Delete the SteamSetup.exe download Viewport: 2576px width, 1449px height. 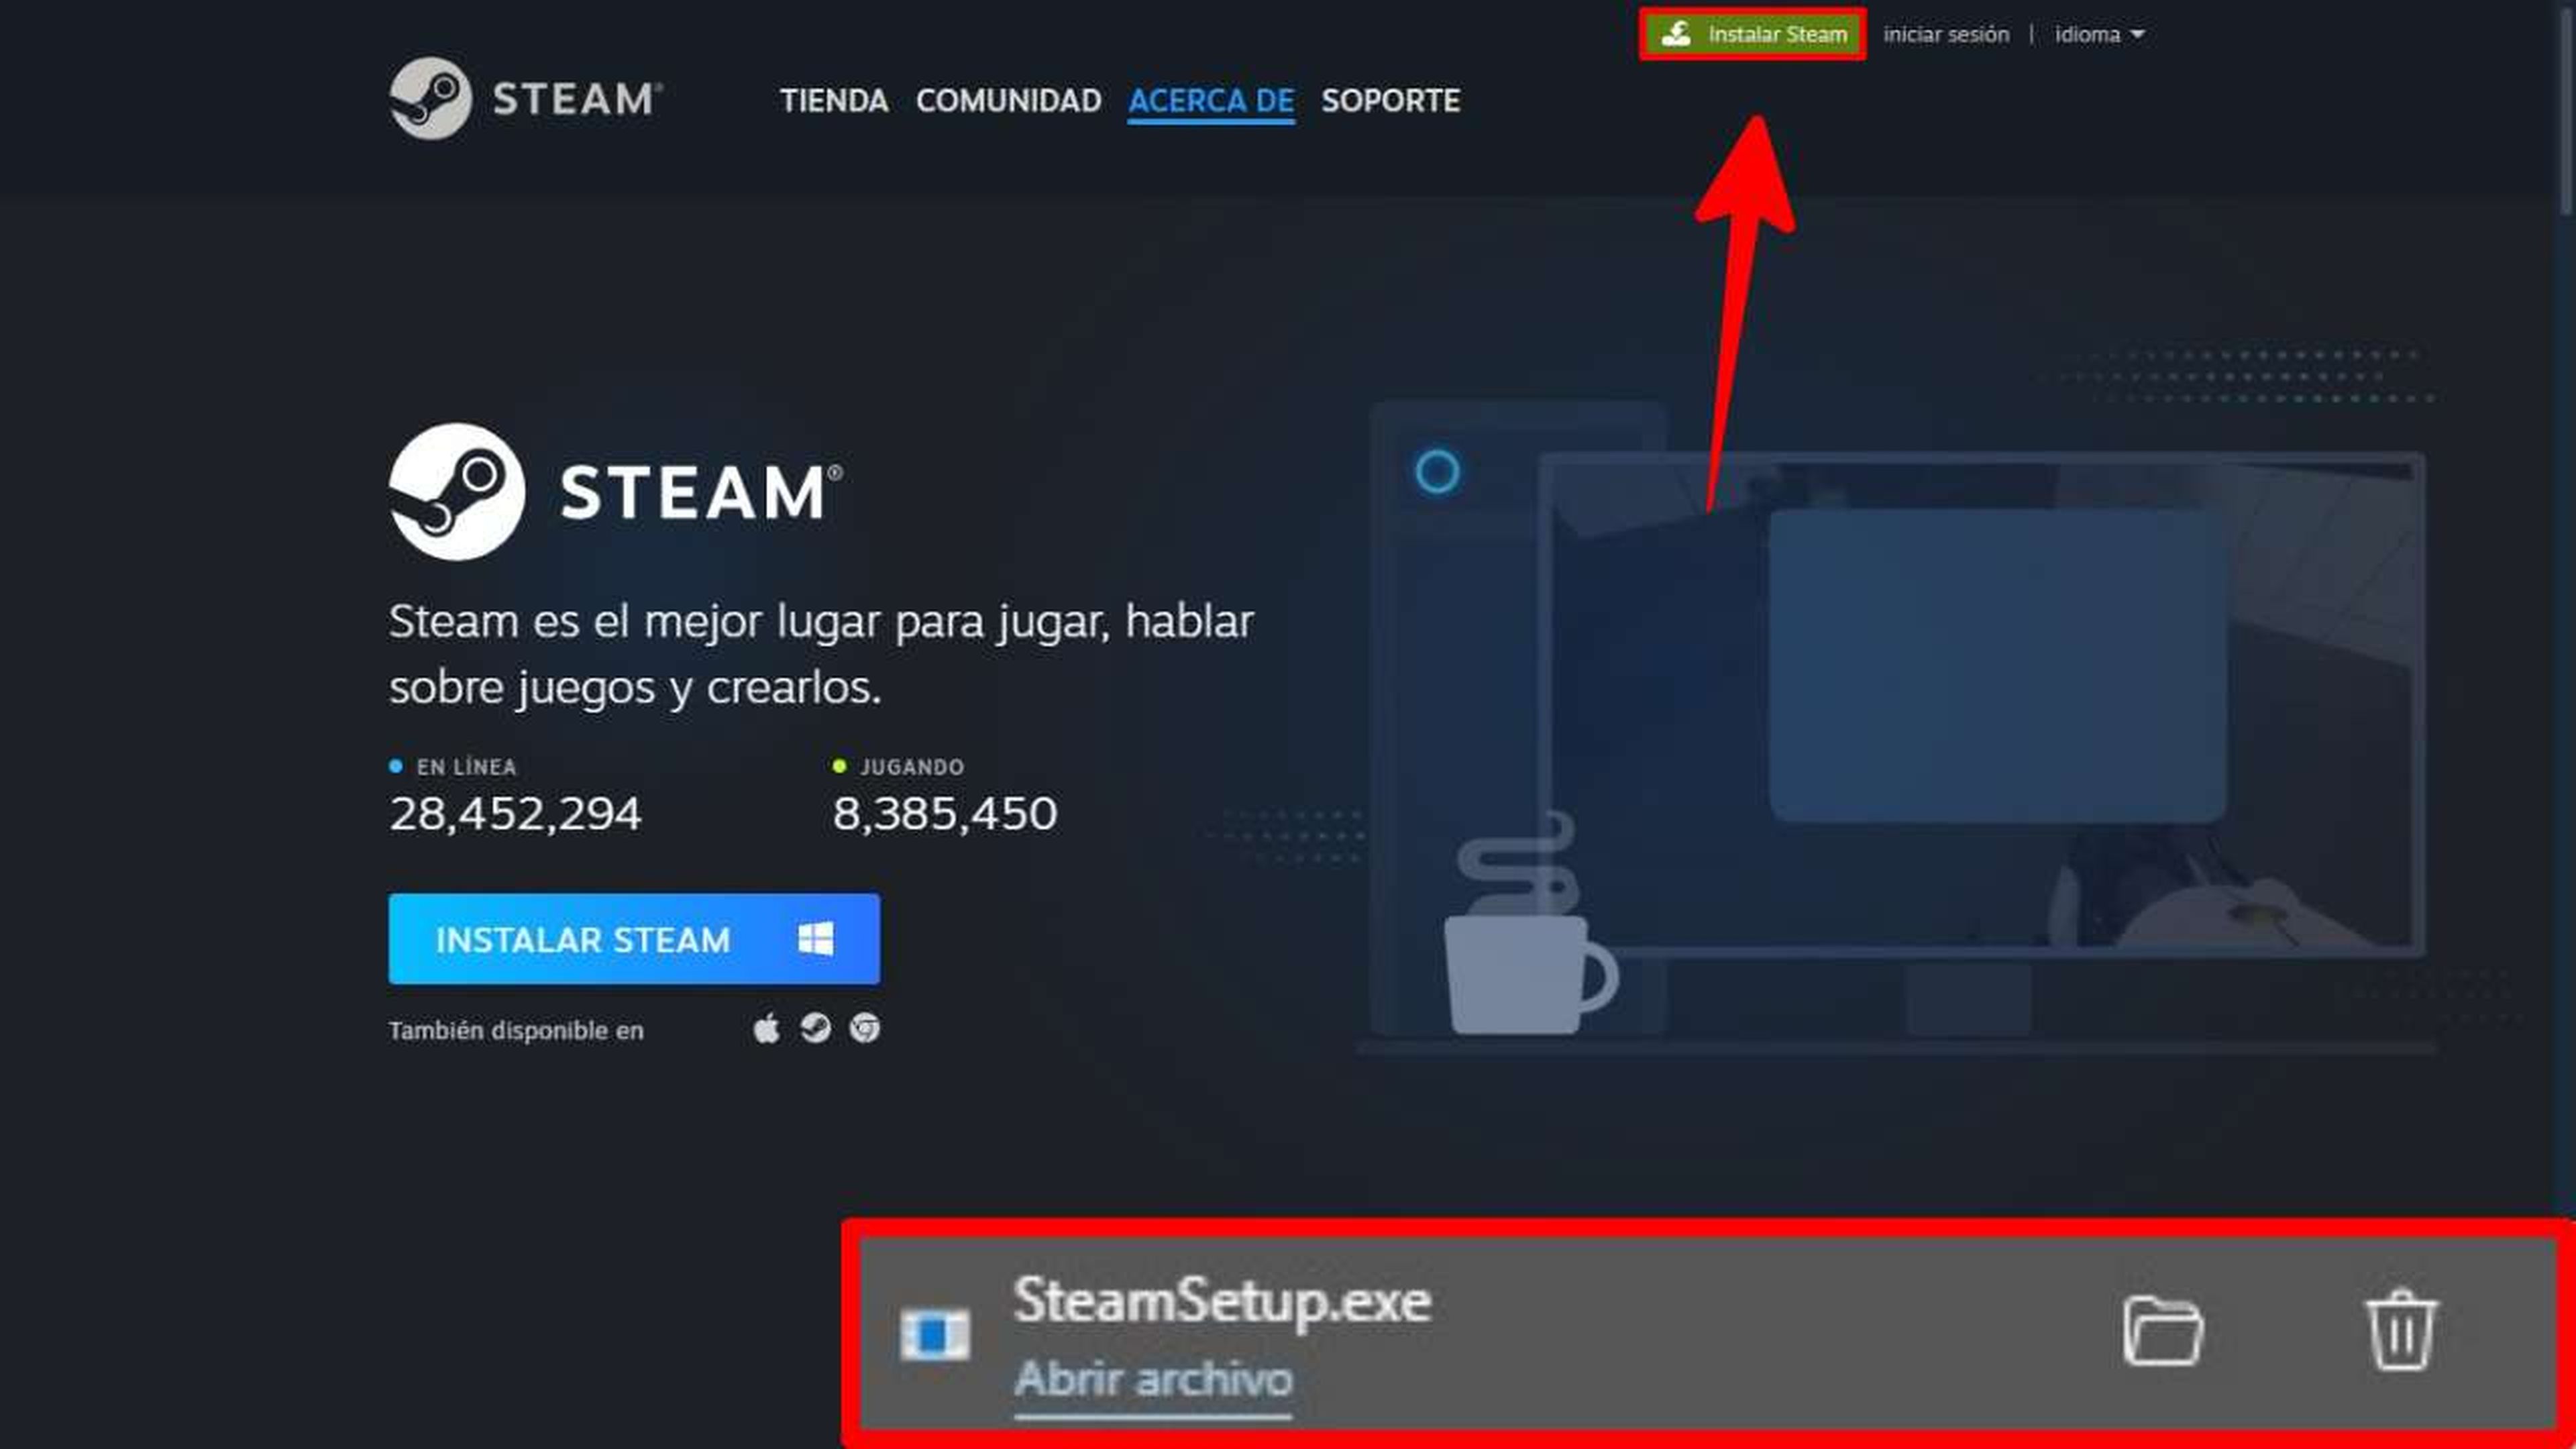tap(2401, 1330)
